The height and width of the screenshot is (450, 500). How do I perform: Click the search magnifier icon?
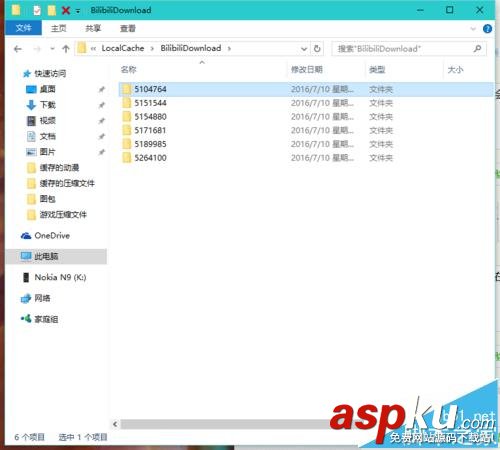click(477, 49)
